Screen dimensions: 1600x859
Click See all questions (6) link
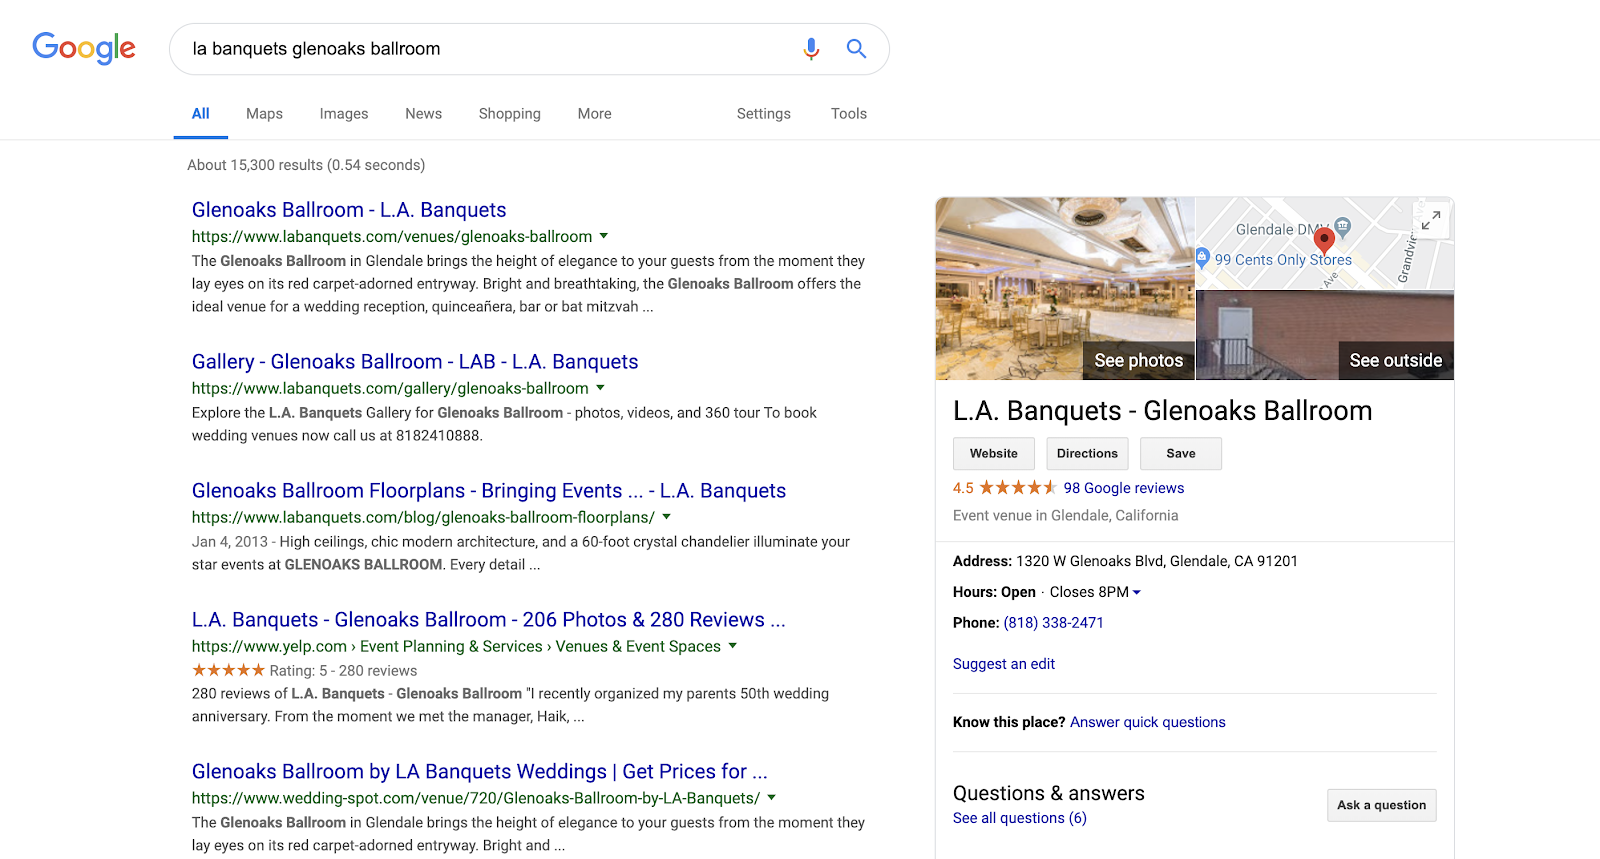(1020, 818)
